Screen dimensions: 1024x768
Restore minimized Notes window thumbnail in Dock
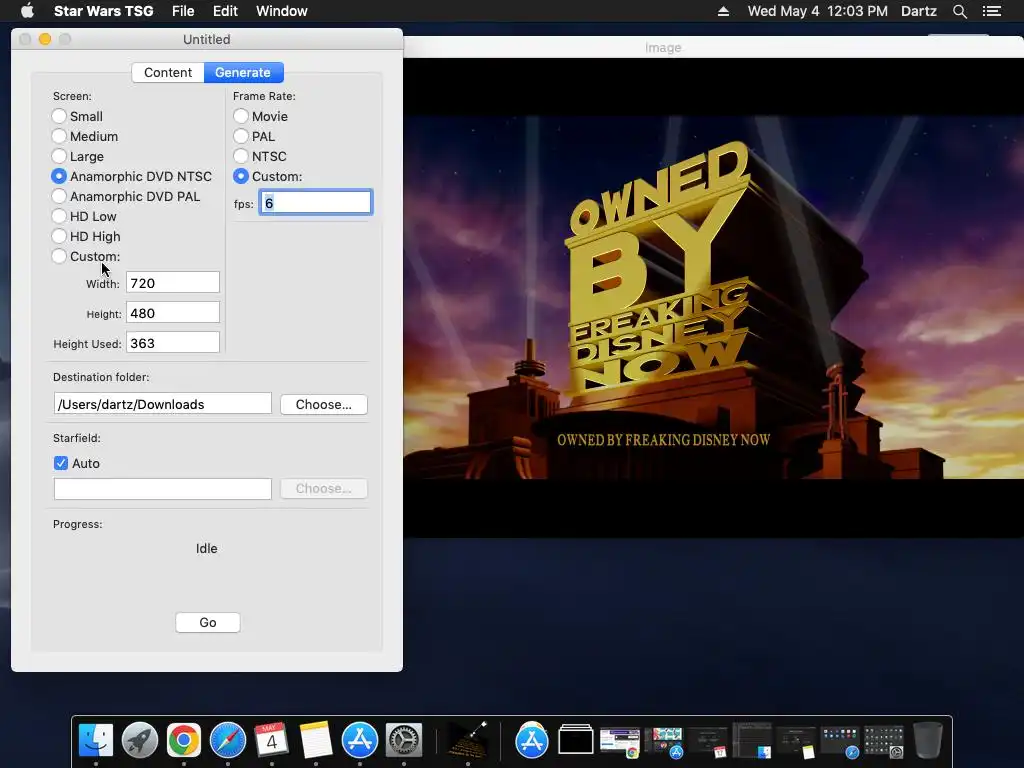click(x=795, y=742)
